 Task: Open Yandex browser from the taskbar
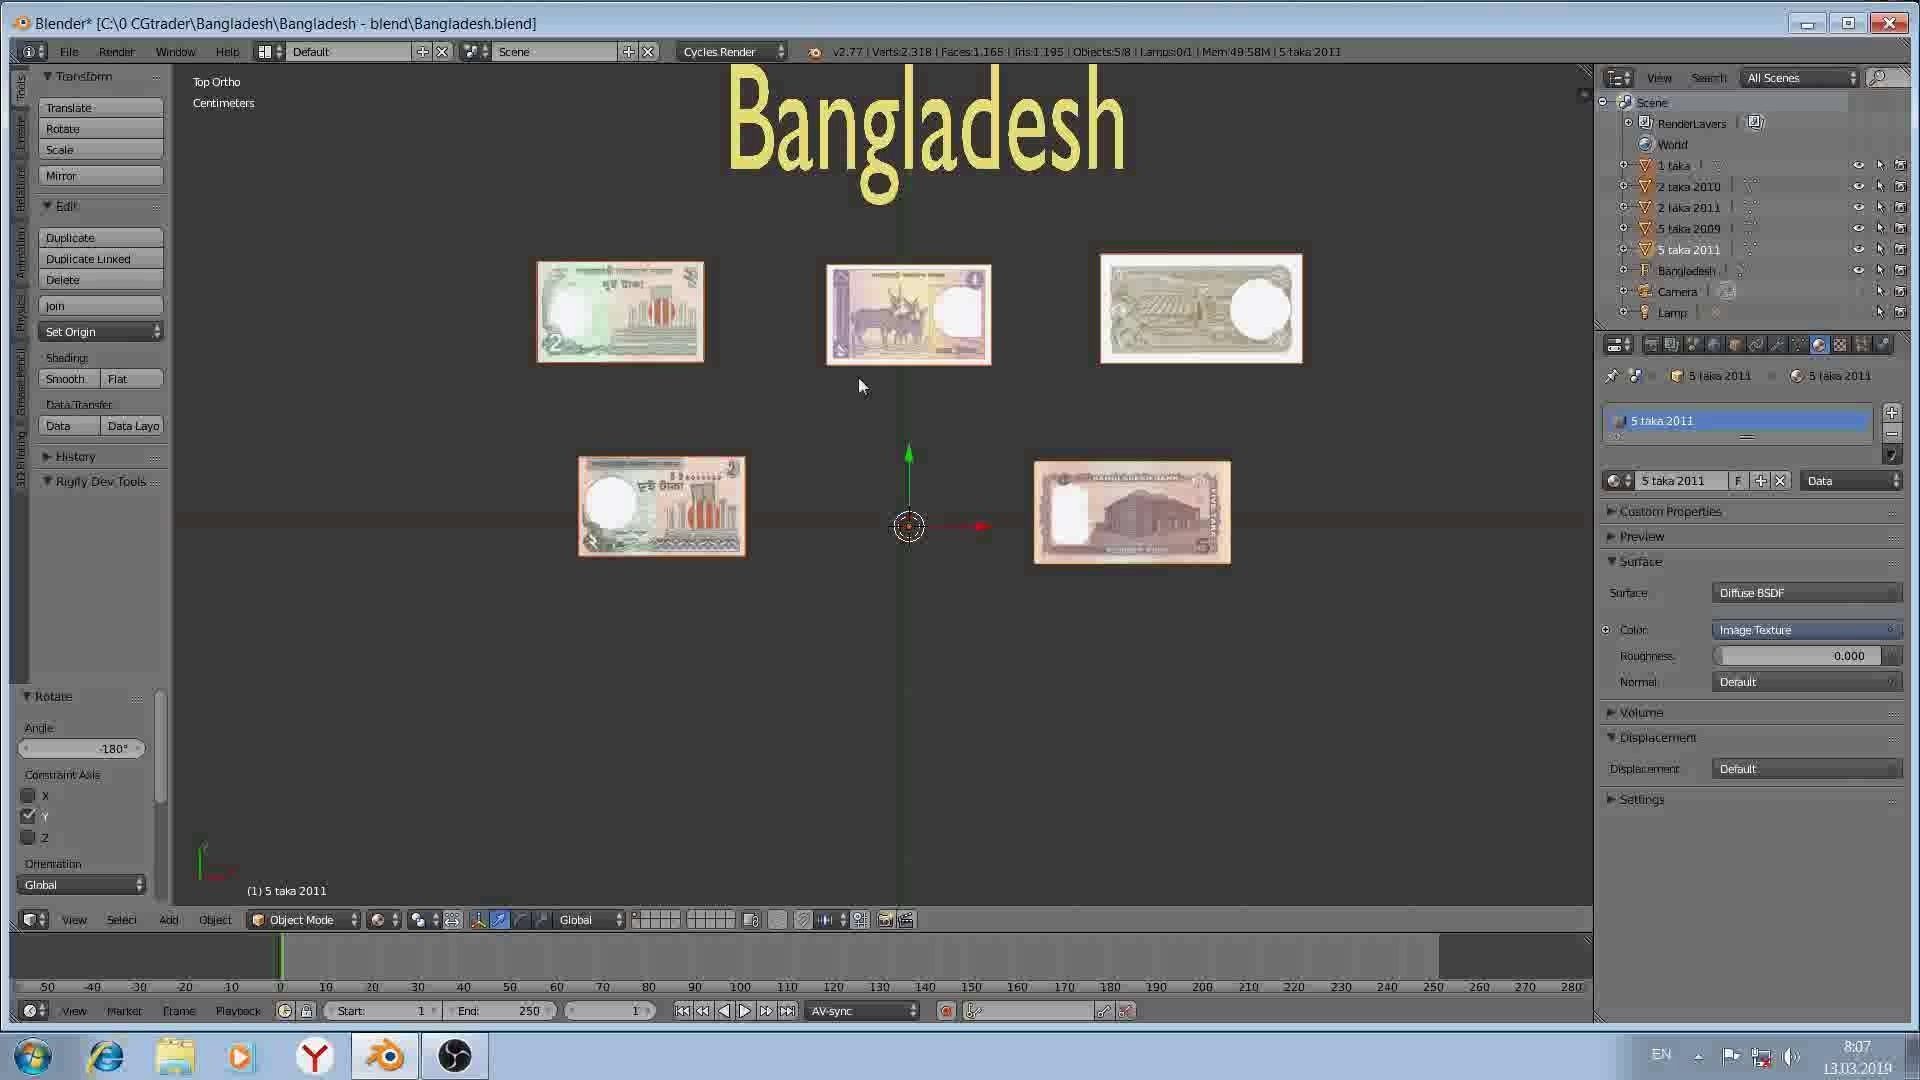click(315, 1056)
